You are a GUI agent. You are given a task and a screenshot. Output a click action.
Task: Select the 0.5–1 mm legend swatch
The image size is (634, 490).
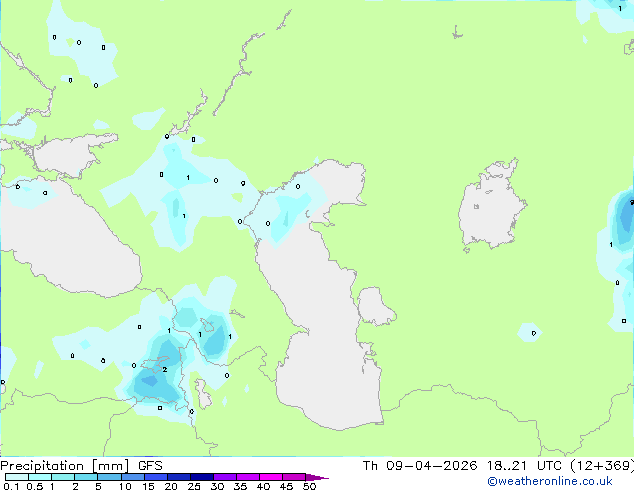tap(40, 477)
